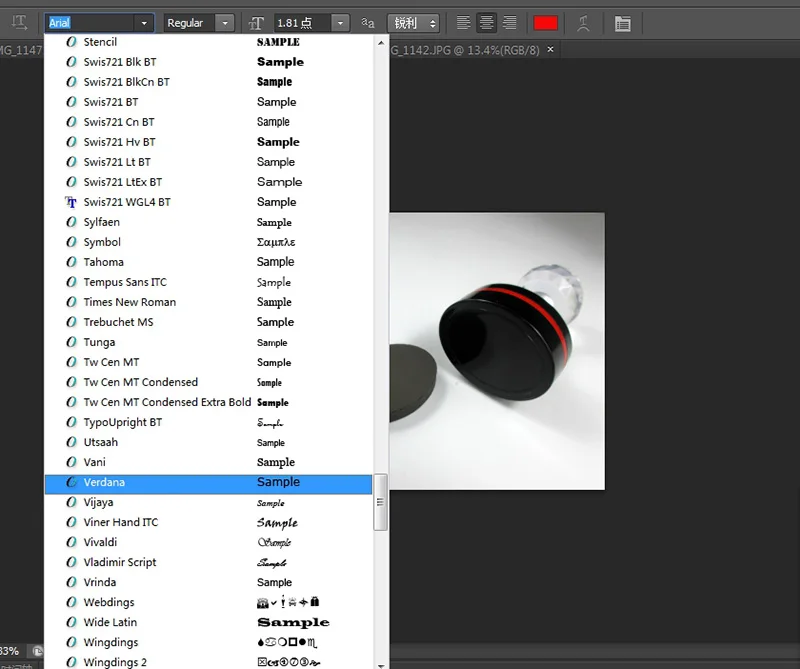Click the font size icon
Screen dimensions: 800x669
point(256,23)
